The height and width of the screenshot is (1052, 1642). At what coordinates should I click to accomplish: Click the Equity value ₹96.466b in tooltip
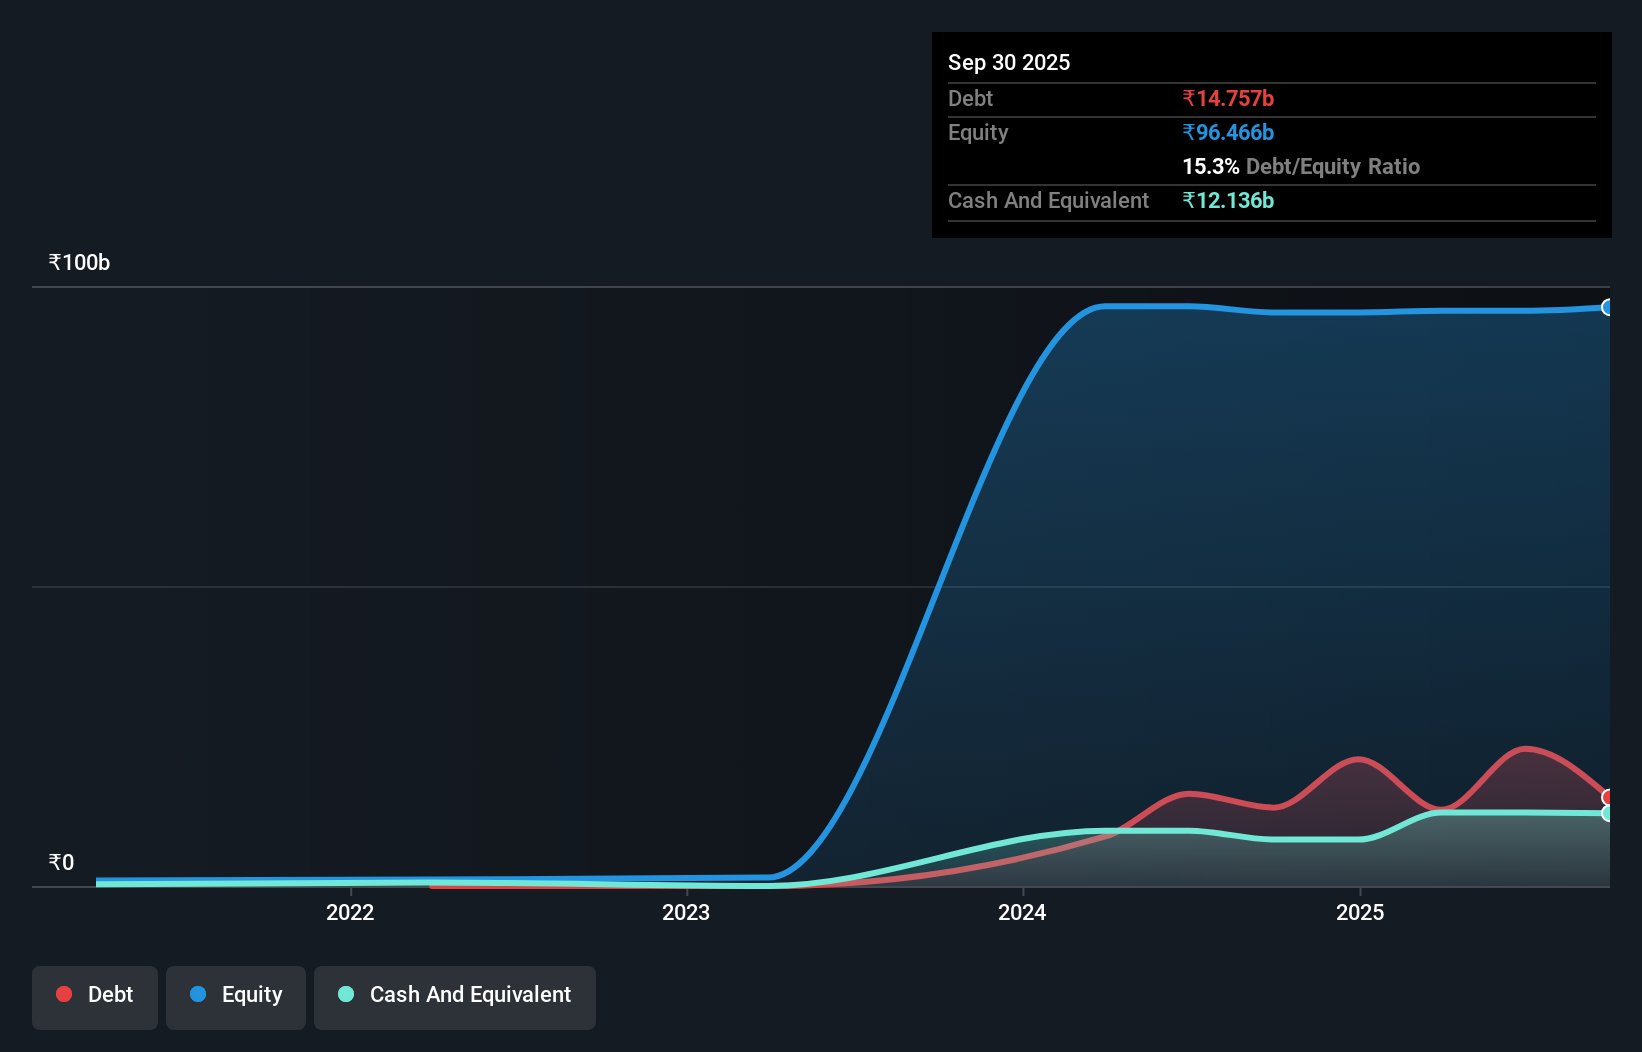click(1228, 132)
